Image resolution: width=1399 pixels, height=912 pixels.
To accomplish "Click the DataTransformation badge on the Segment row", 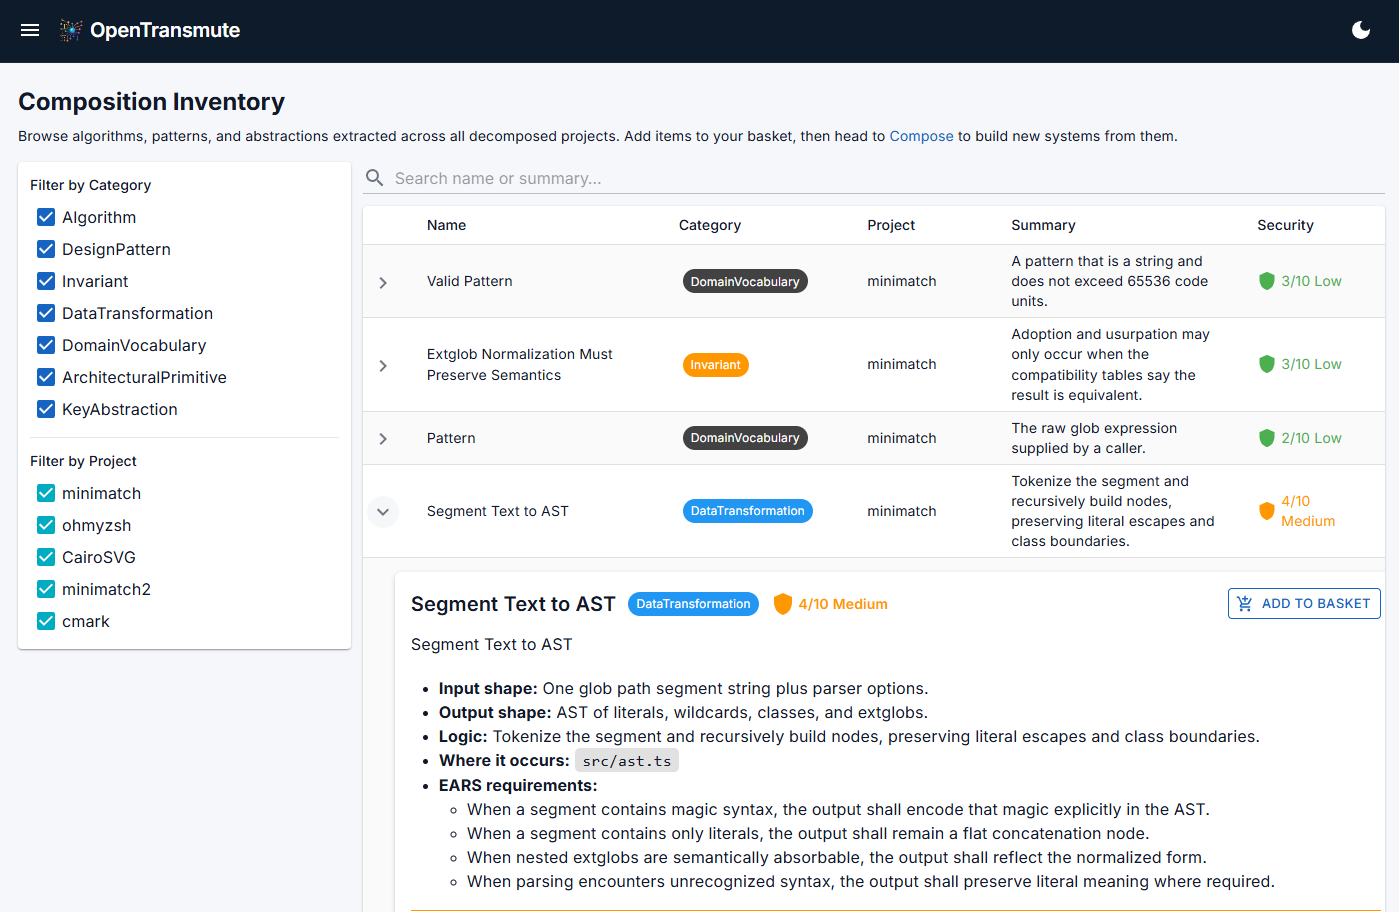I will [x=747, y=510].
